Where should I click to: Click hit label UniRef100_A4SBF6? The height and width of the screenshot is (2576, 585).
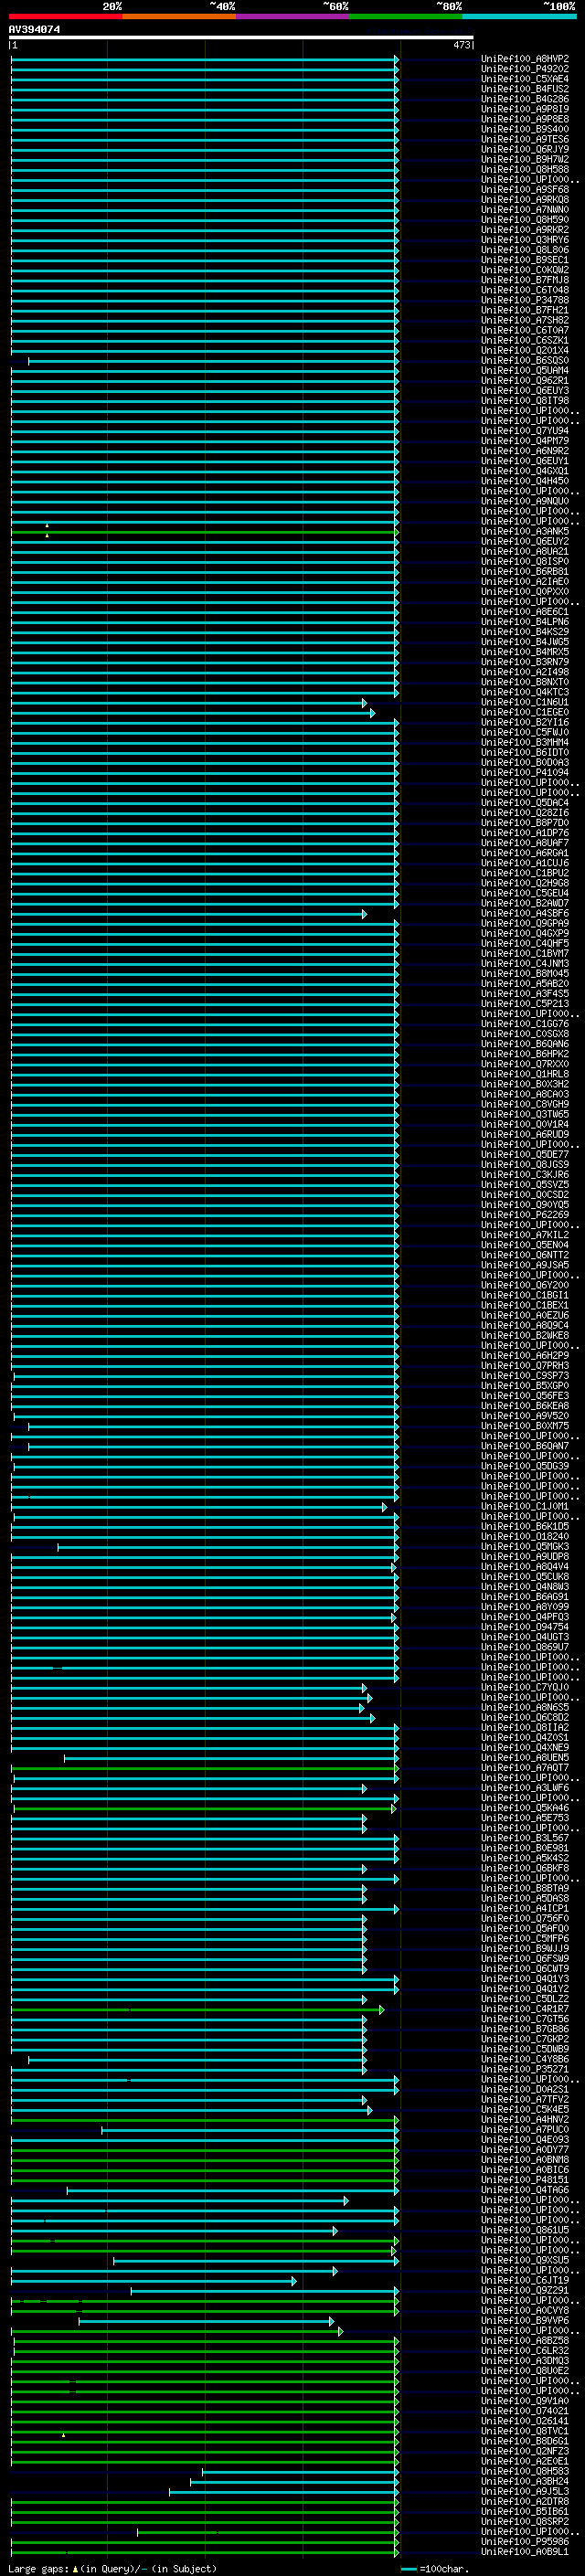click(525, 914)
